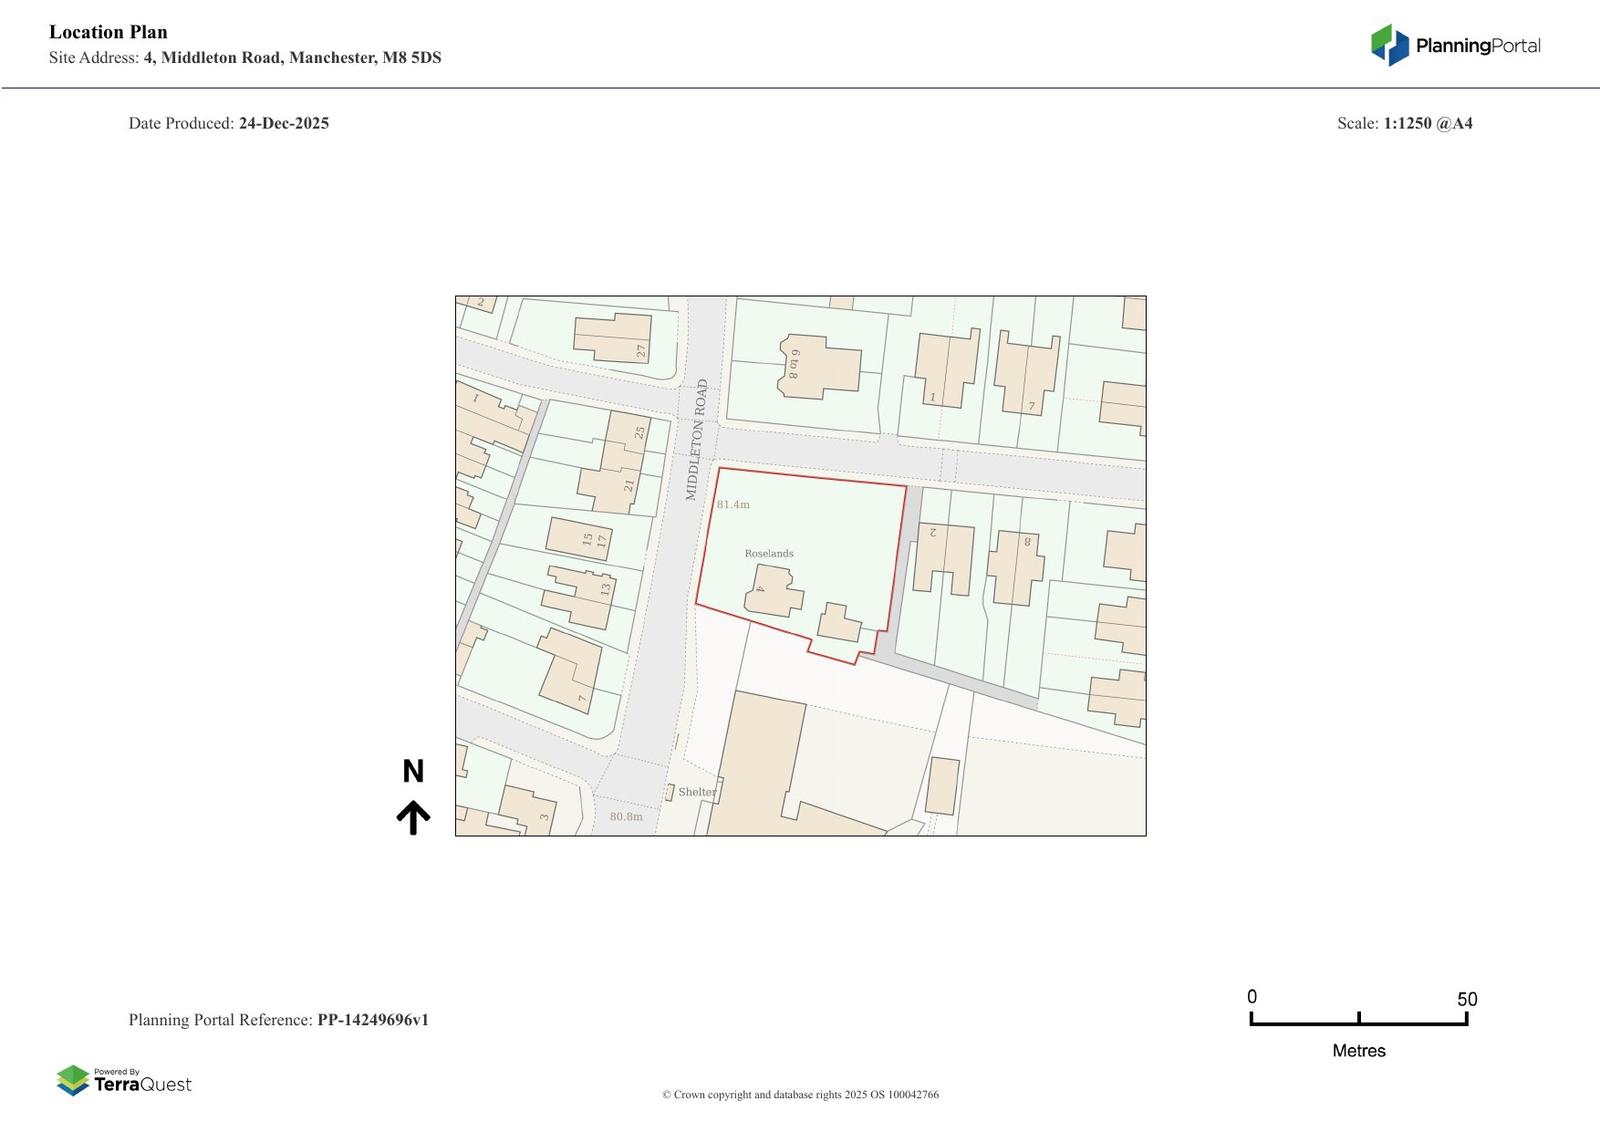Click the Roselands label on the map
This screenshot has width=1600, height=1132.
click(x=769, y=553)
